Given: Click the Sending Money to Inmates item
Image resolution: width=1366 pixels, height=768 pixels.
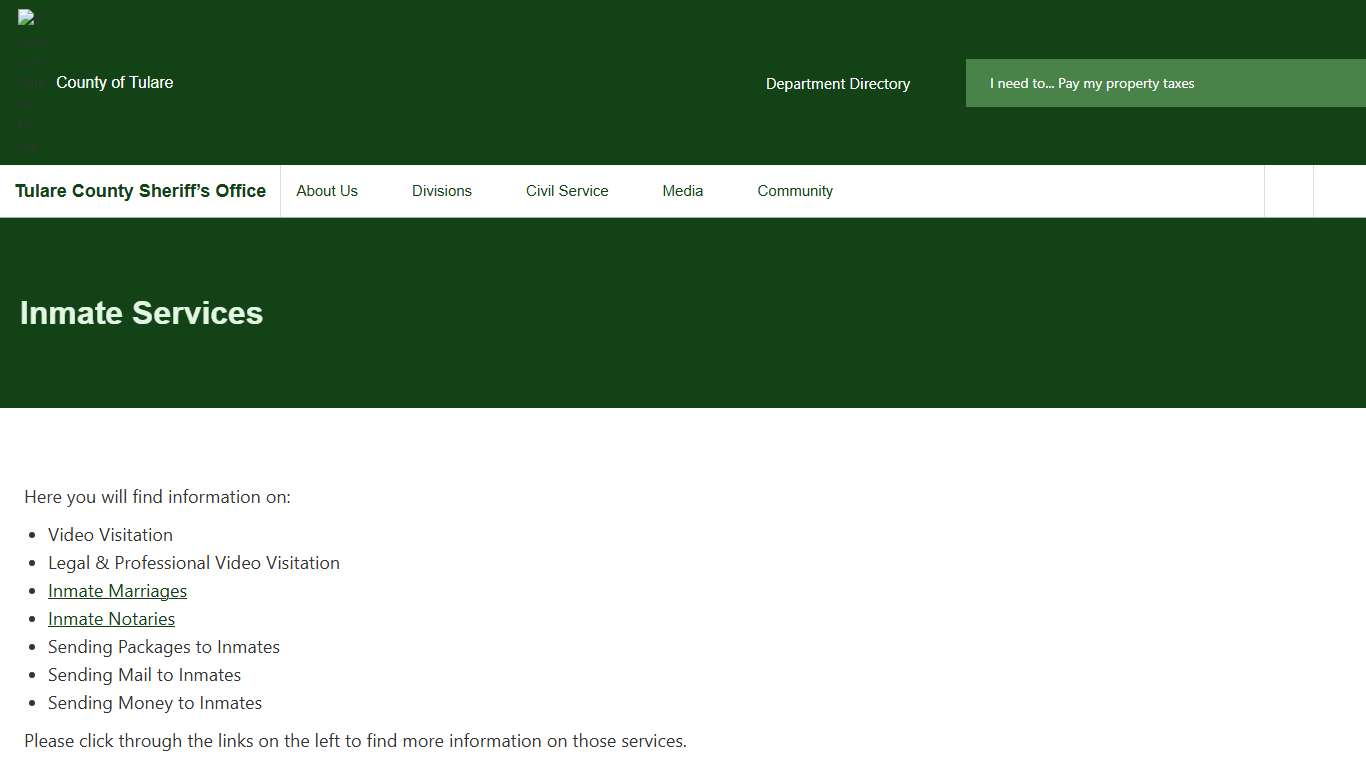Looking at the screenshot, I should (x=154, y=703).
